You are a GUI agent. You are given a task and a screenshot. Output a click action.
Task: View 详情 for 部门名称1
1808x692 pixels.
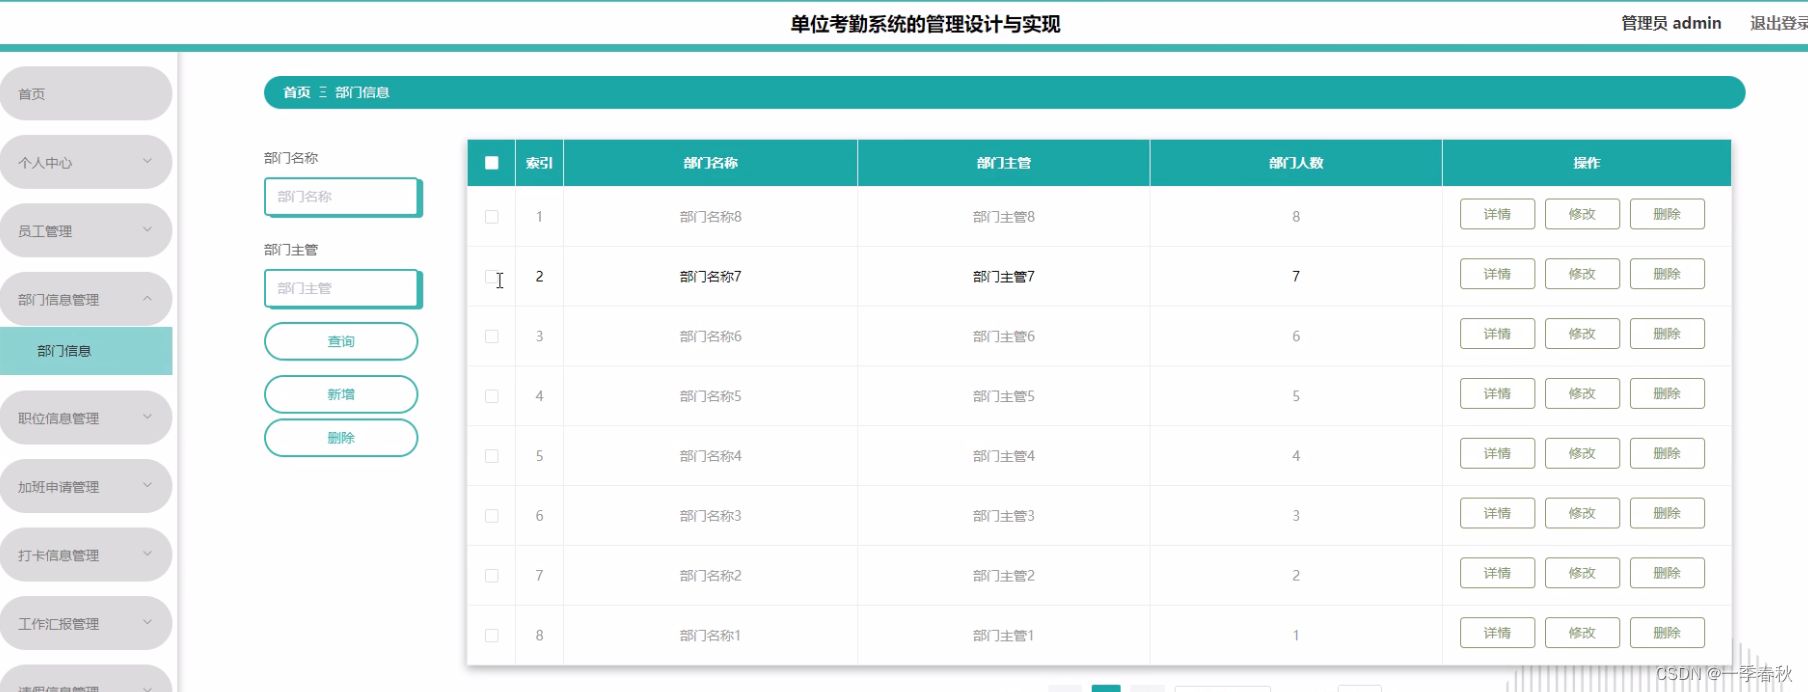1497,633
